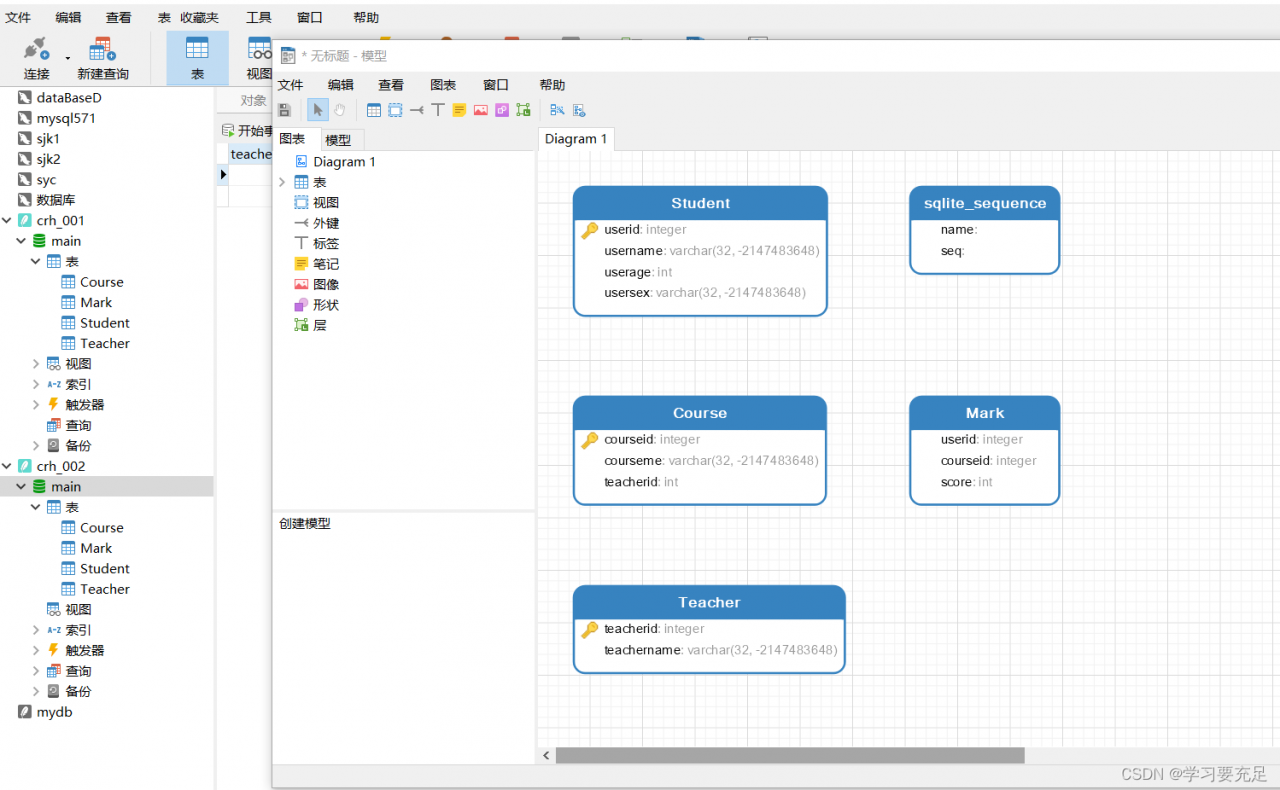Select the Teacher table under crh_002
The width and height of the screenshot is (1280, 790).
point(105,589)
